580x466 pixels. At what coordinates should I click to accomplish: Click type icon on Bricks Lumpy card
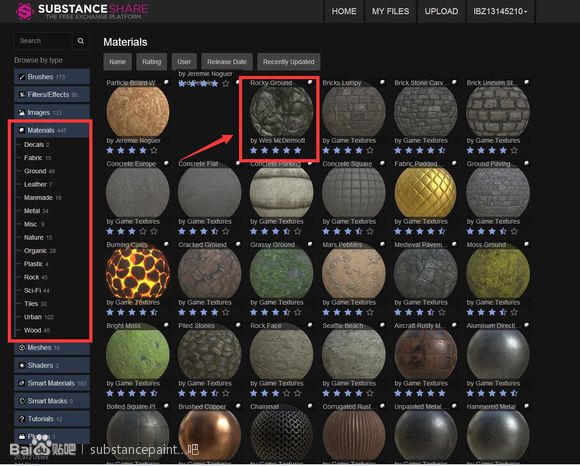point(382,82)
